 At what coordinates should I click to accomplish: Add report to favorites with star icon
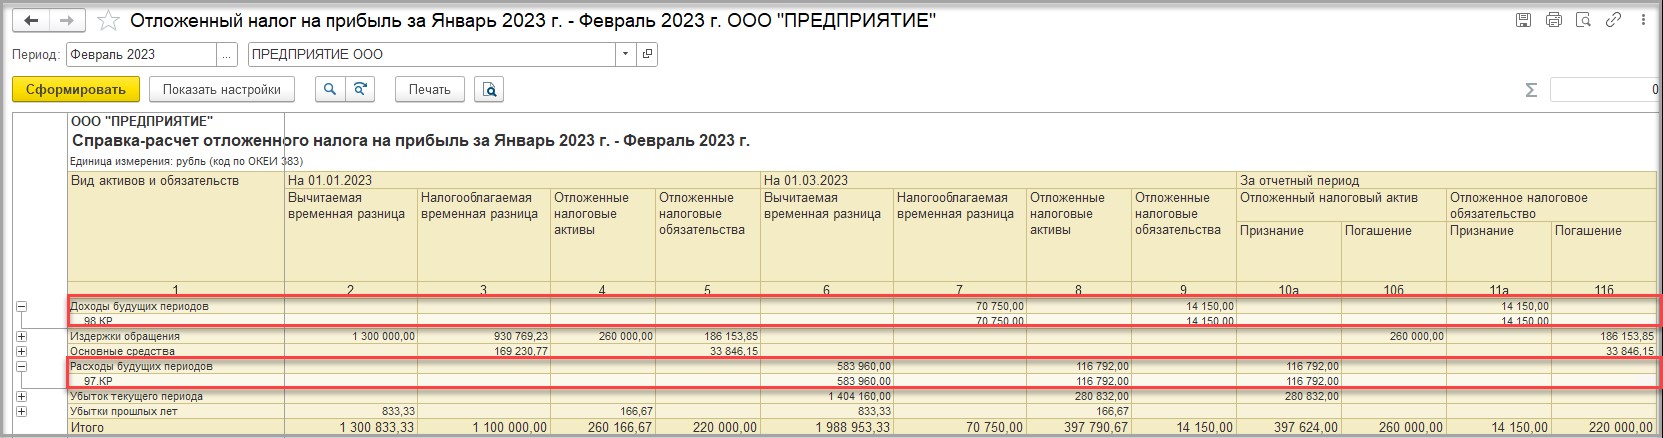(x=110, y=21)
